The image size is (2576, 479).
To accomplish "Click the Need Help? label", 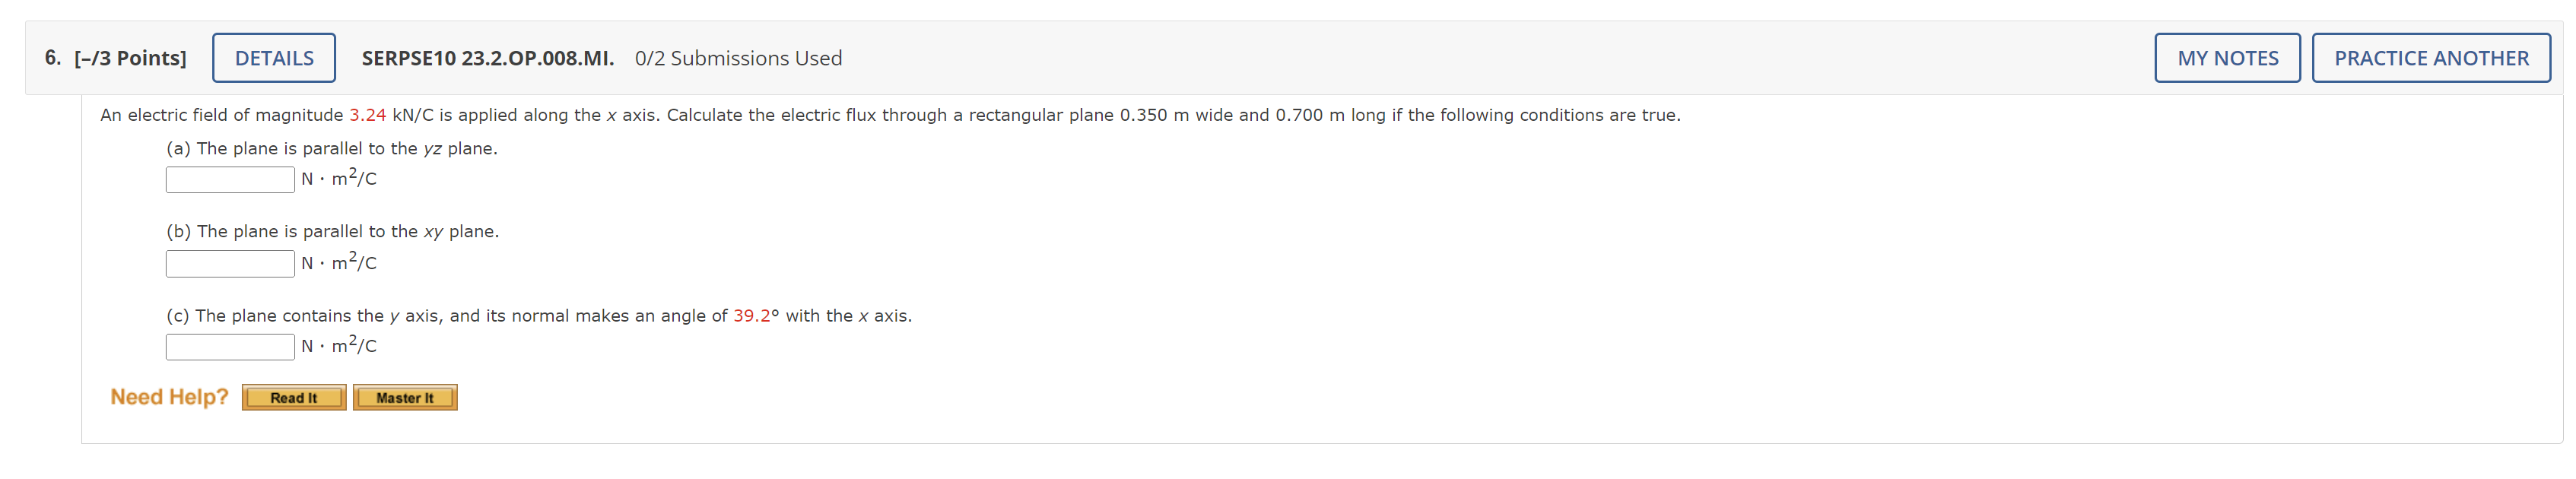I will click(x=169, y=396).
